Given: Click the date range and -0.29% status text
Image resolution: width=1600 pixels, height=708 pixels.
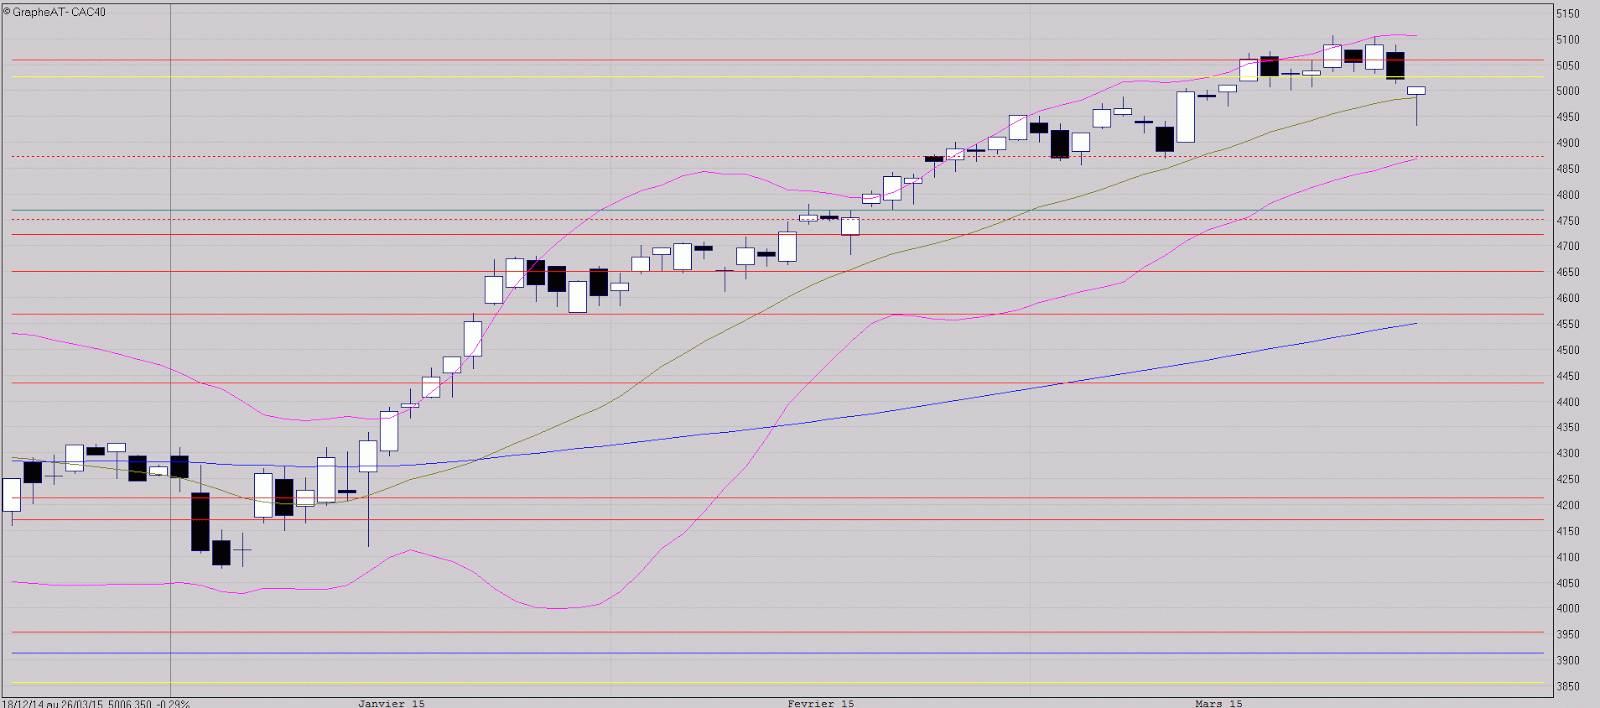Looking at the screenshot, I should [96, 703].
